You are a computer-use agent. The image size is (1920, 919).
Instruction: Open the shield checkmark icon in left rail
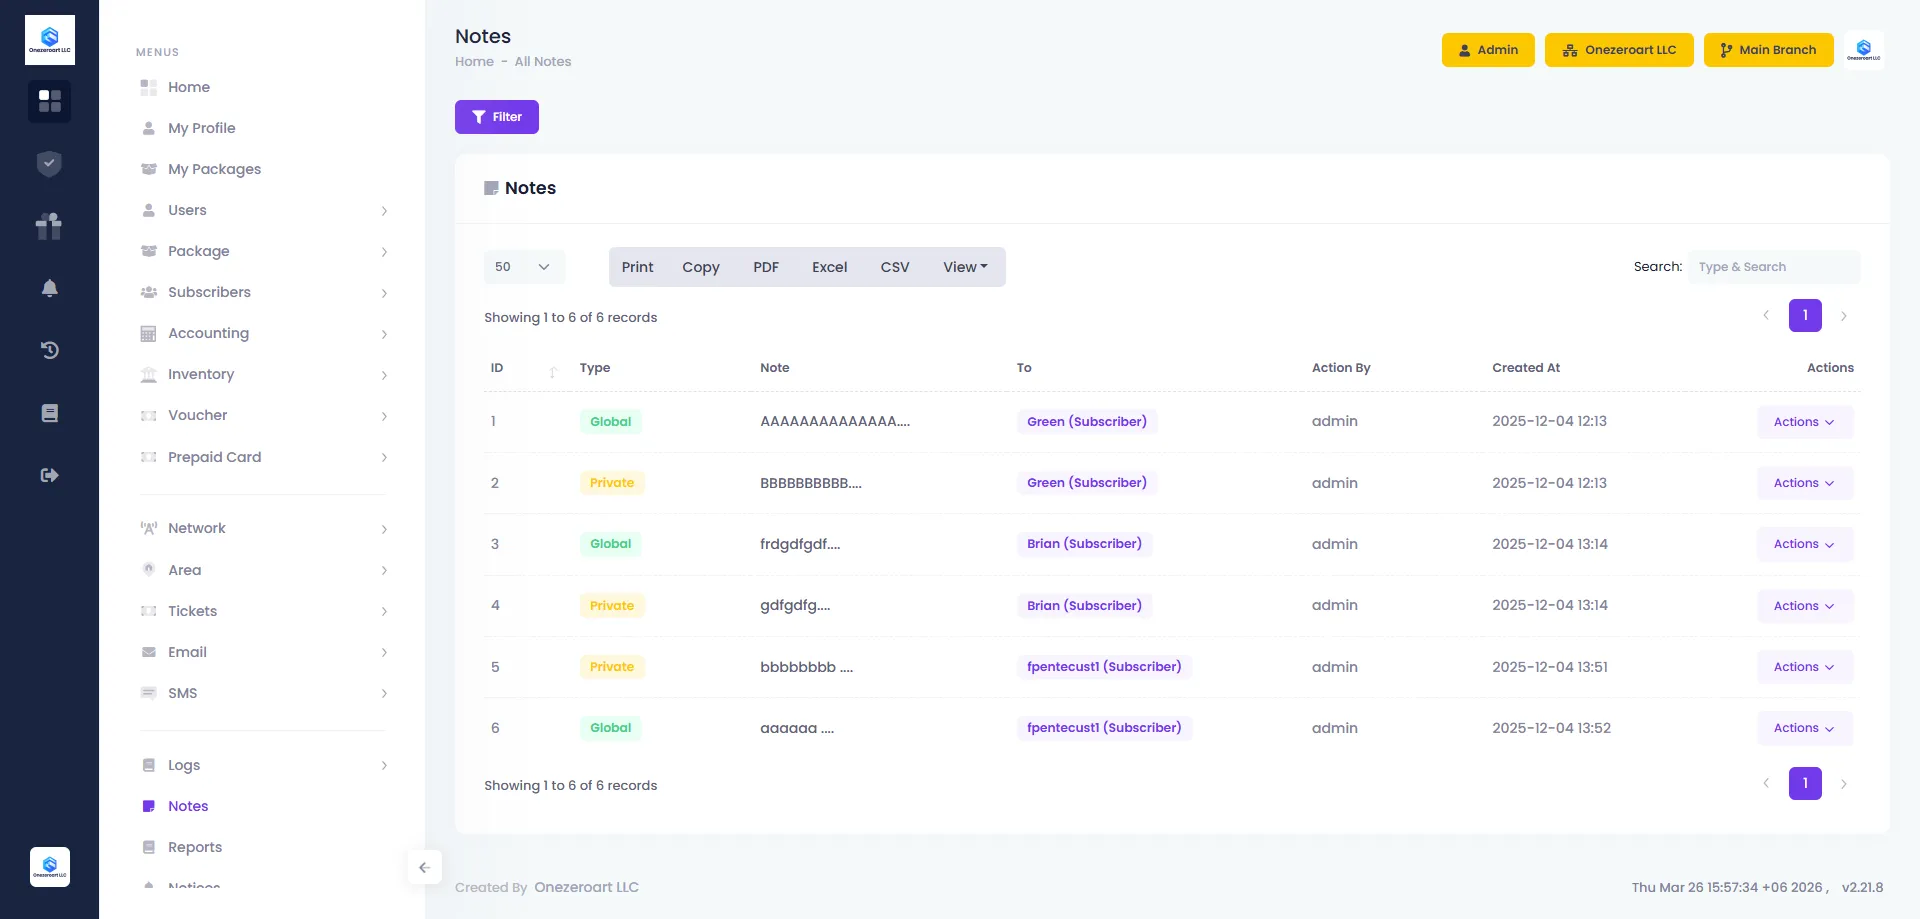[x=49, y=164]
